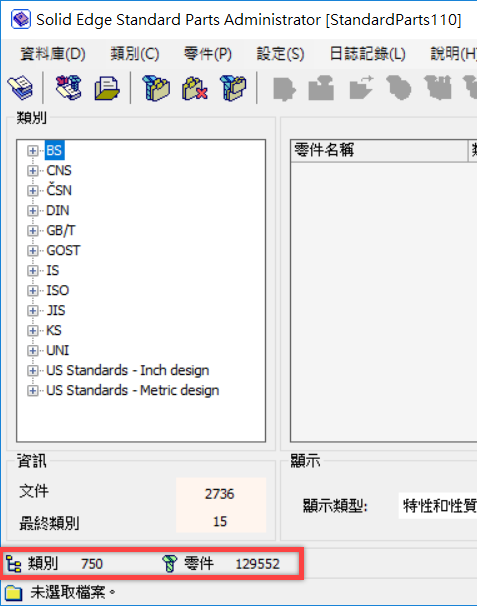Image resolution: width=477 pixels, height=606 pixels.
Task: Click the document with yellow folder icon
Action: 107,88
